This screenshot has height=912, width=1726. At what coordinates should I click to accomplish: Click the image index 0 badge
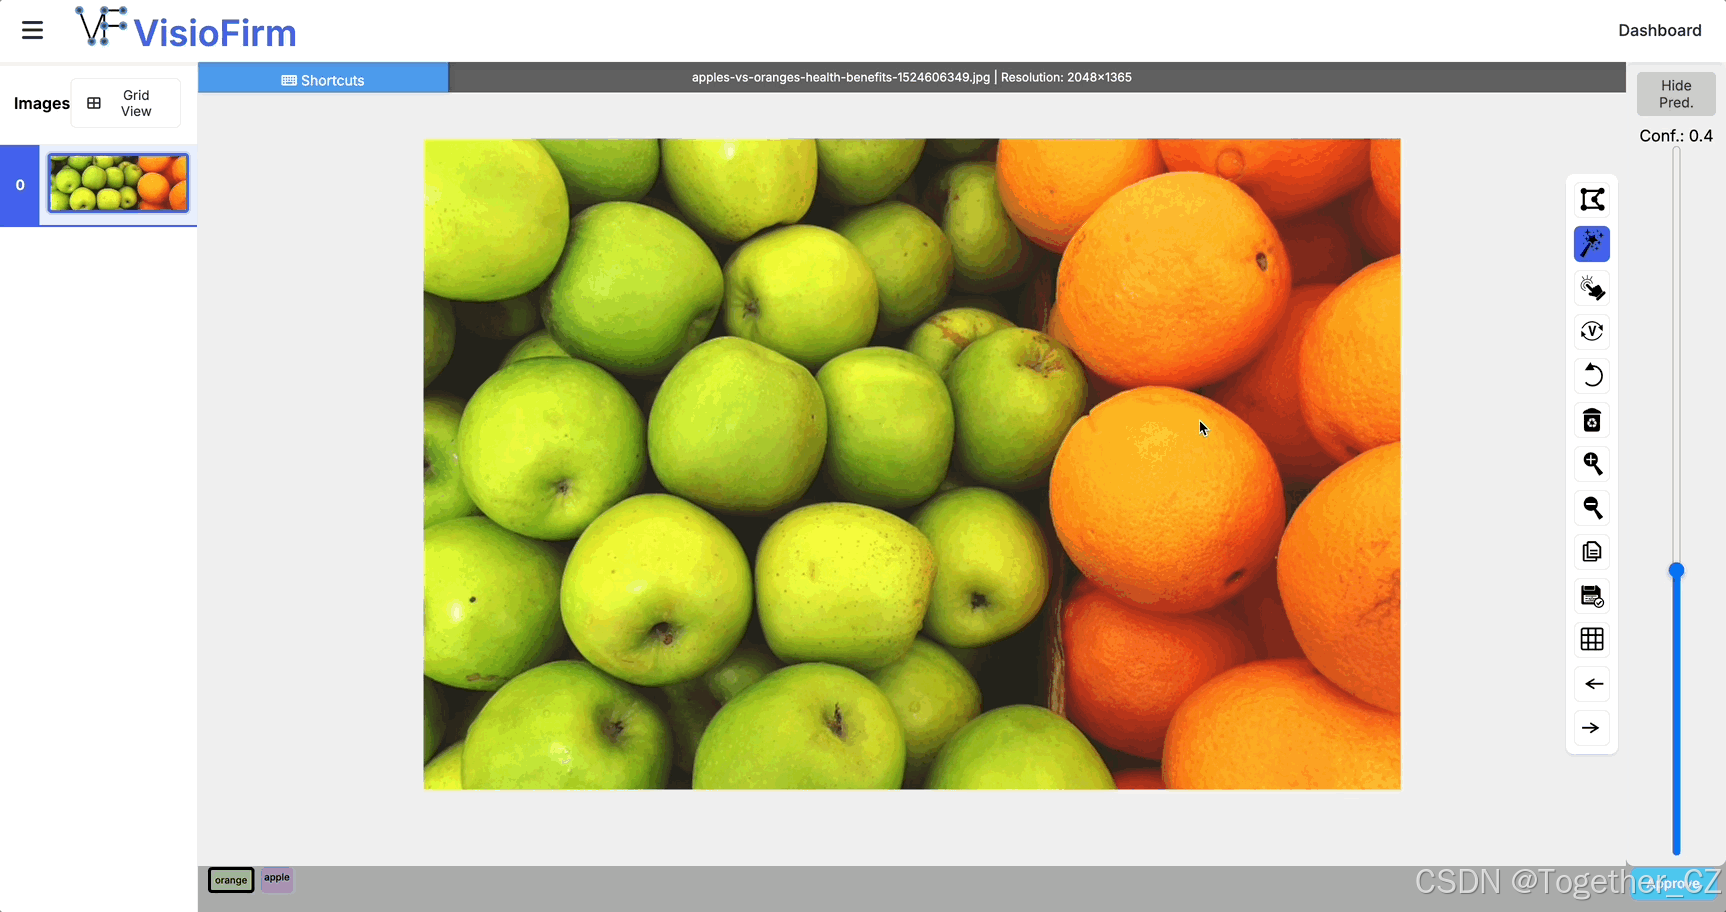point(19,185)
